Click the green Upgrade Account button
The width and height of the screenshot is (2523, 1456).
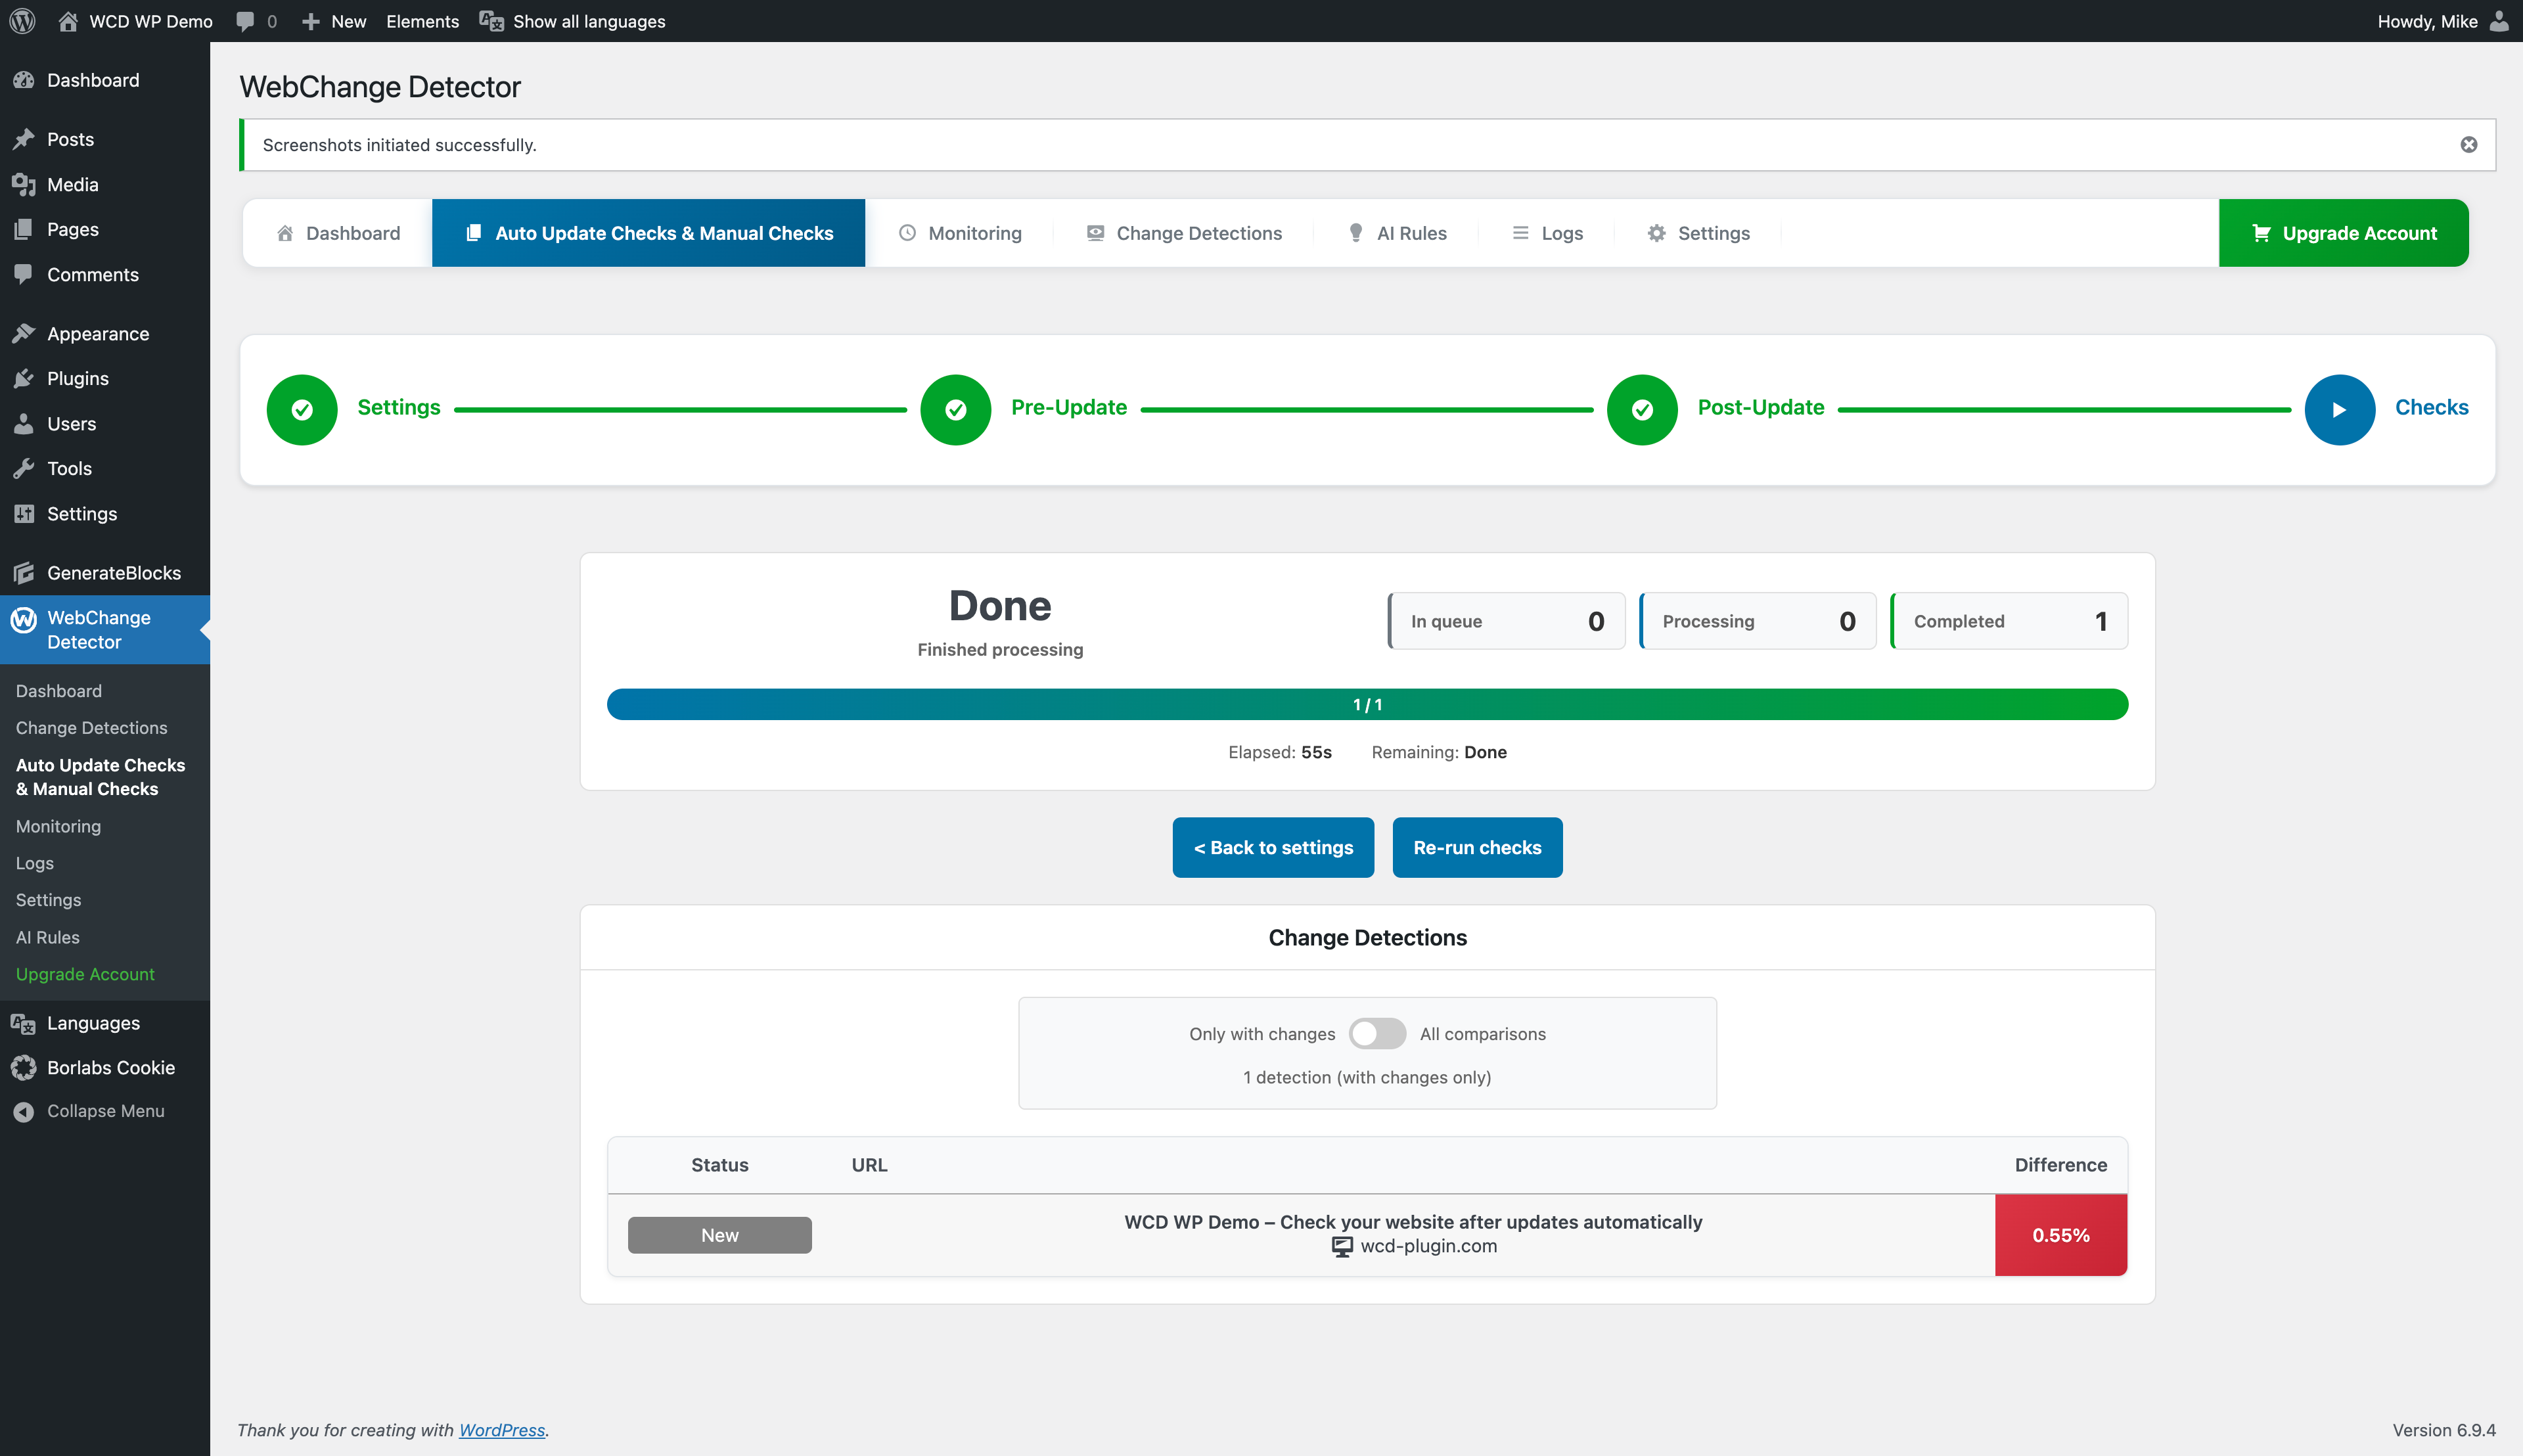click(2344, 233)
